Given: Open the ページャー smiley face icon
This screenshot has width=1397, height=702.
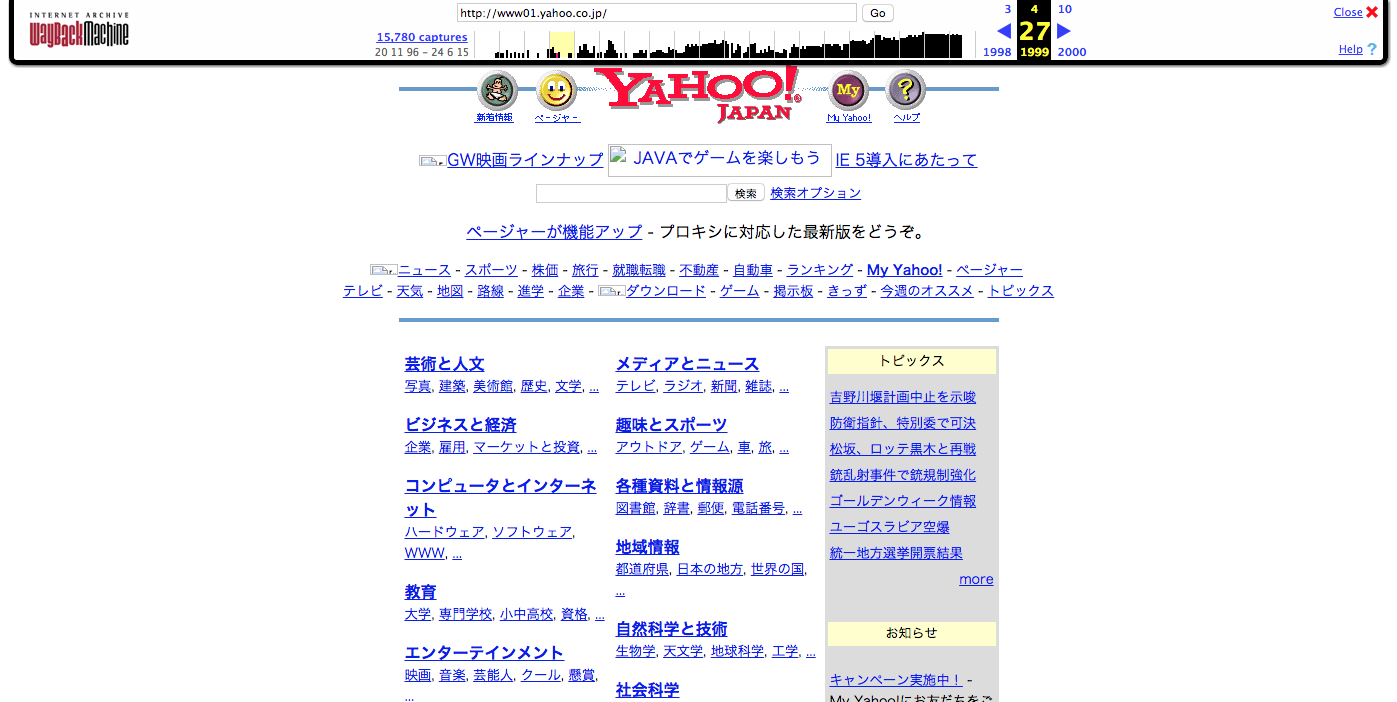Looking at the screenshot, I should 556,91.
